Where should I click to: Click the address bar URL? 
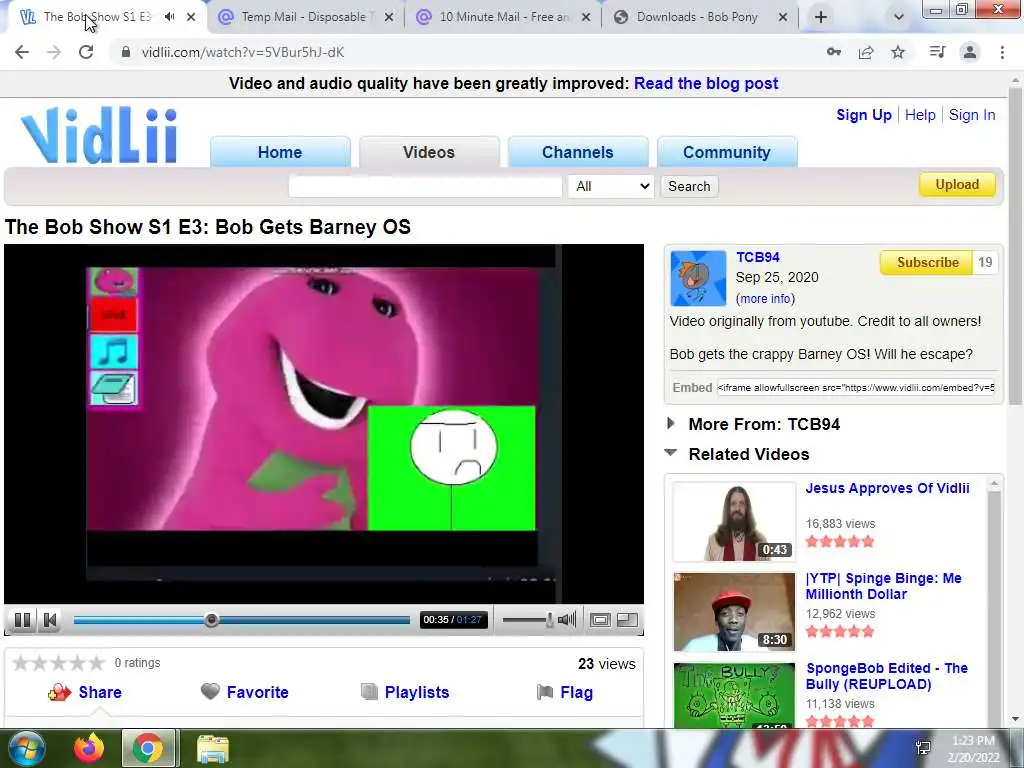[x=243, y=52]
